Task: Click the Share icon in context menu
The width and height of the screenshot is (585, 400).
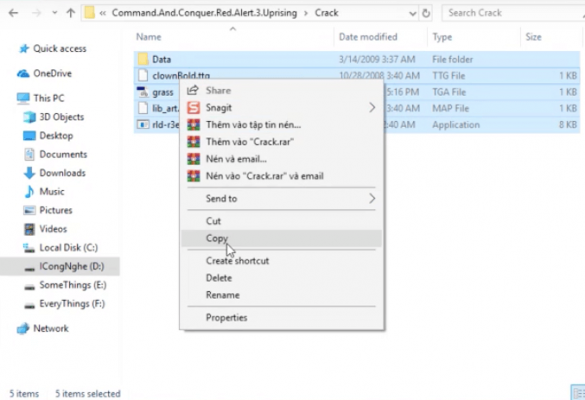Action: [x=193, y=90]
